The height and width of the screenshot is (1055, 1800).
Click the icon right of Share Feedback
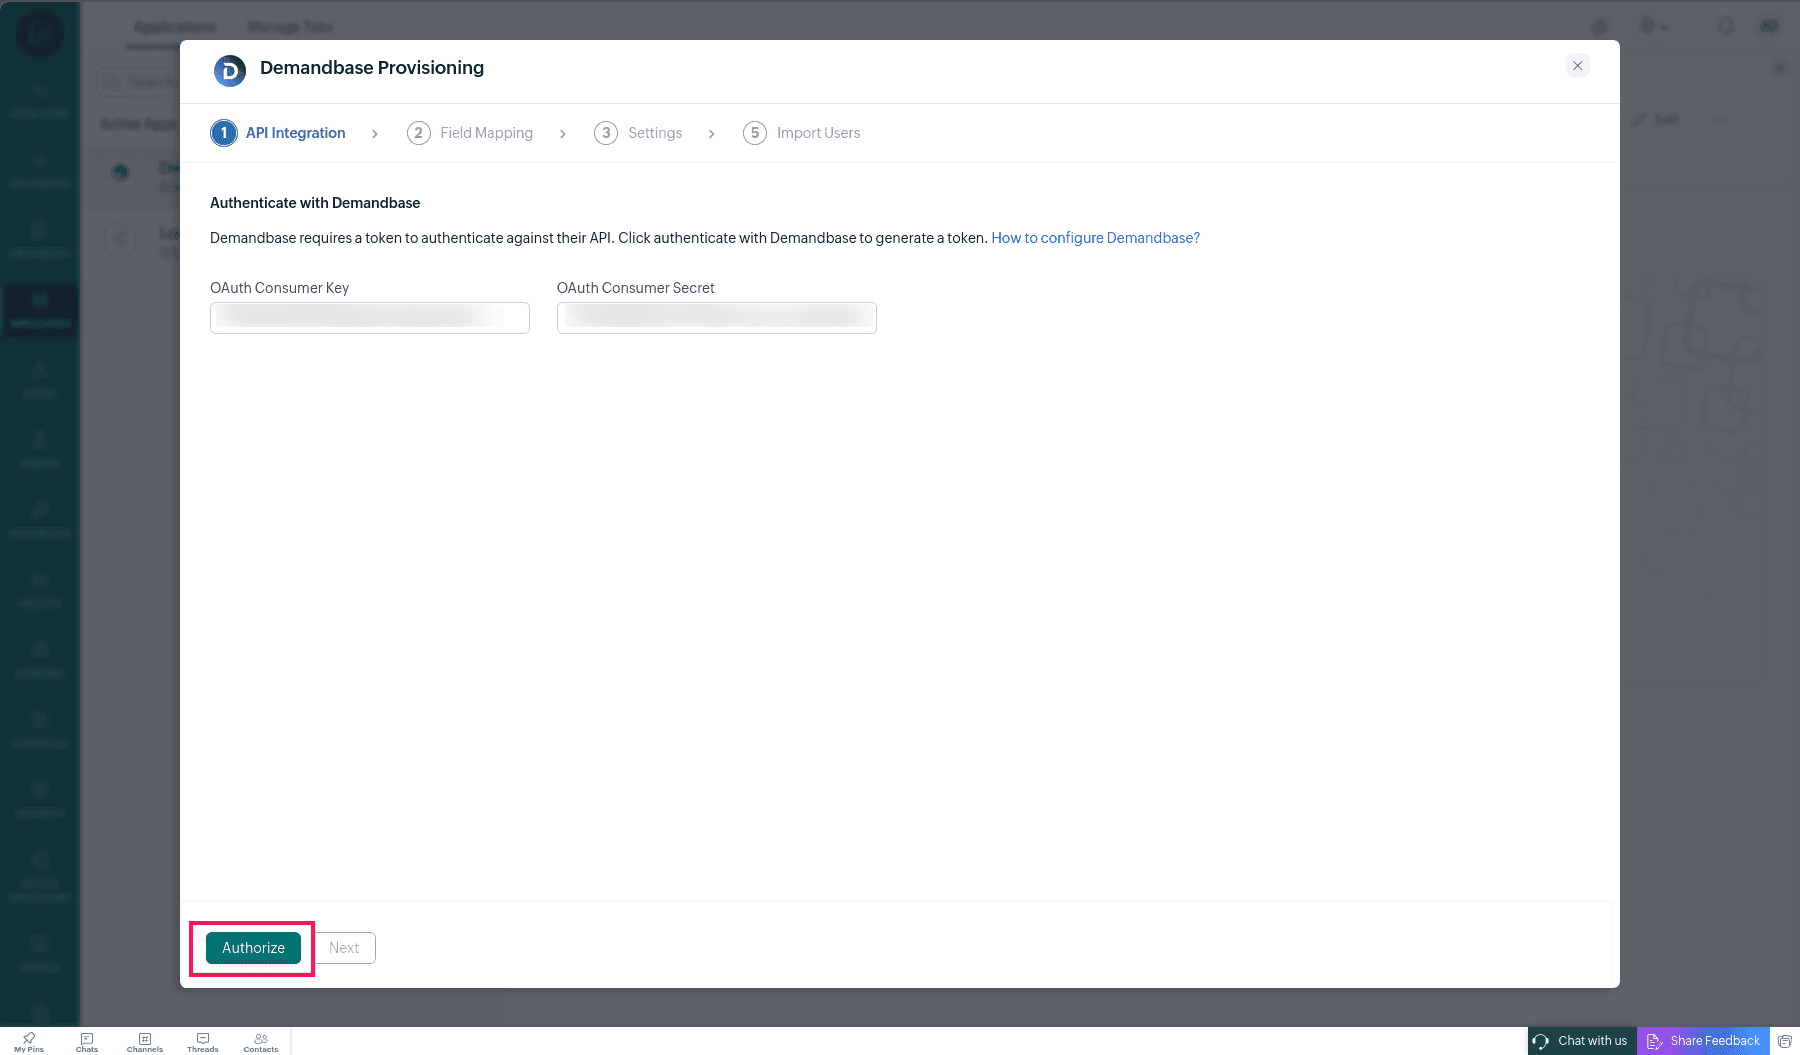tap(1785, 1041)
